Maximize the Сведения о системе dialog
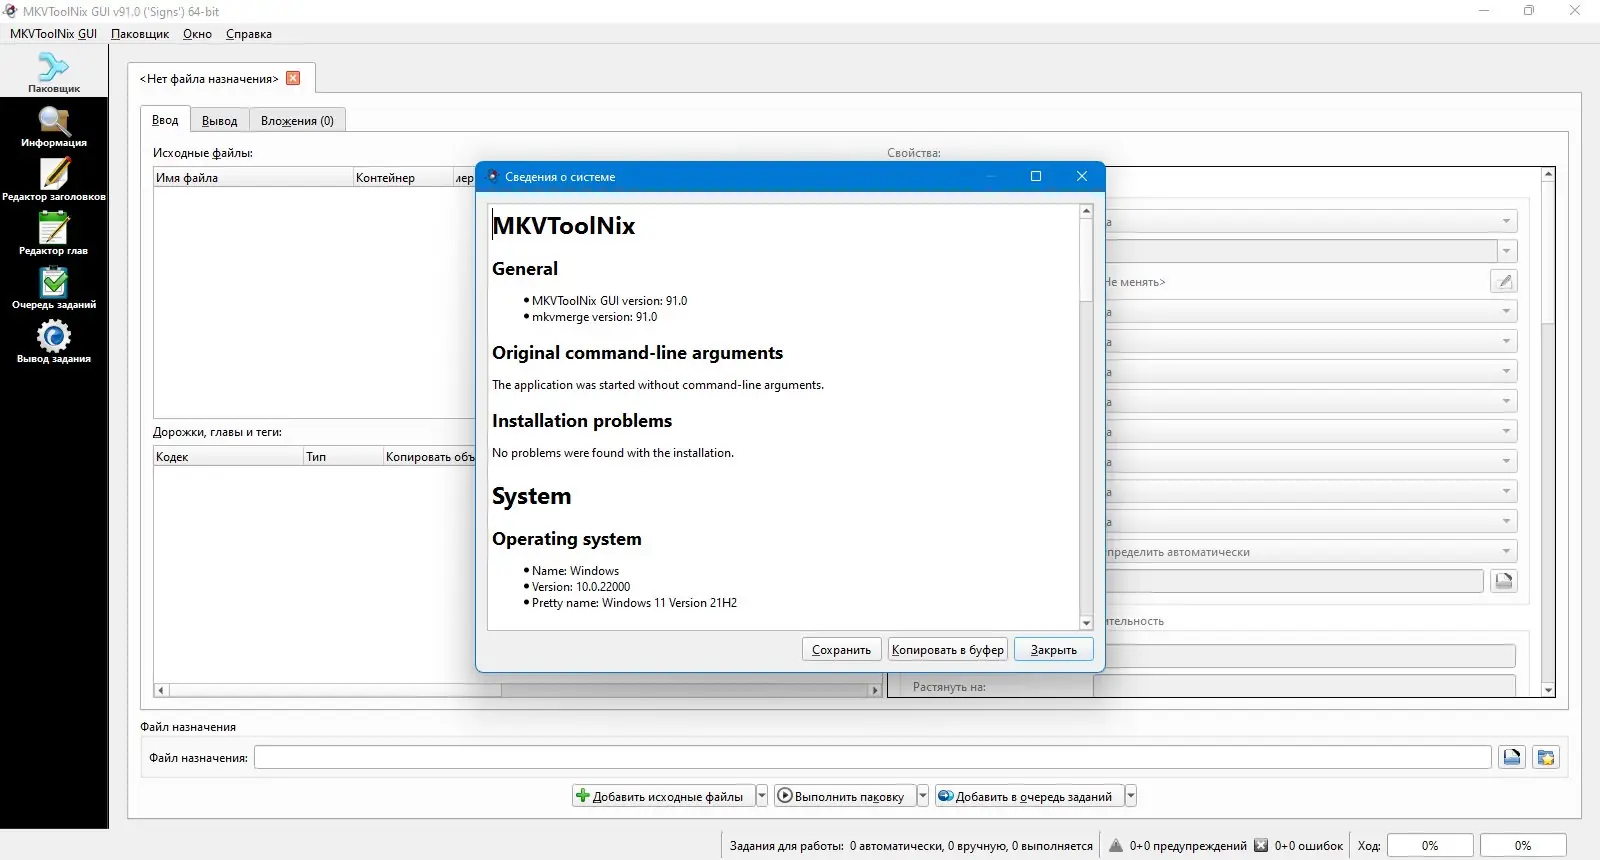 (1036, 176)
